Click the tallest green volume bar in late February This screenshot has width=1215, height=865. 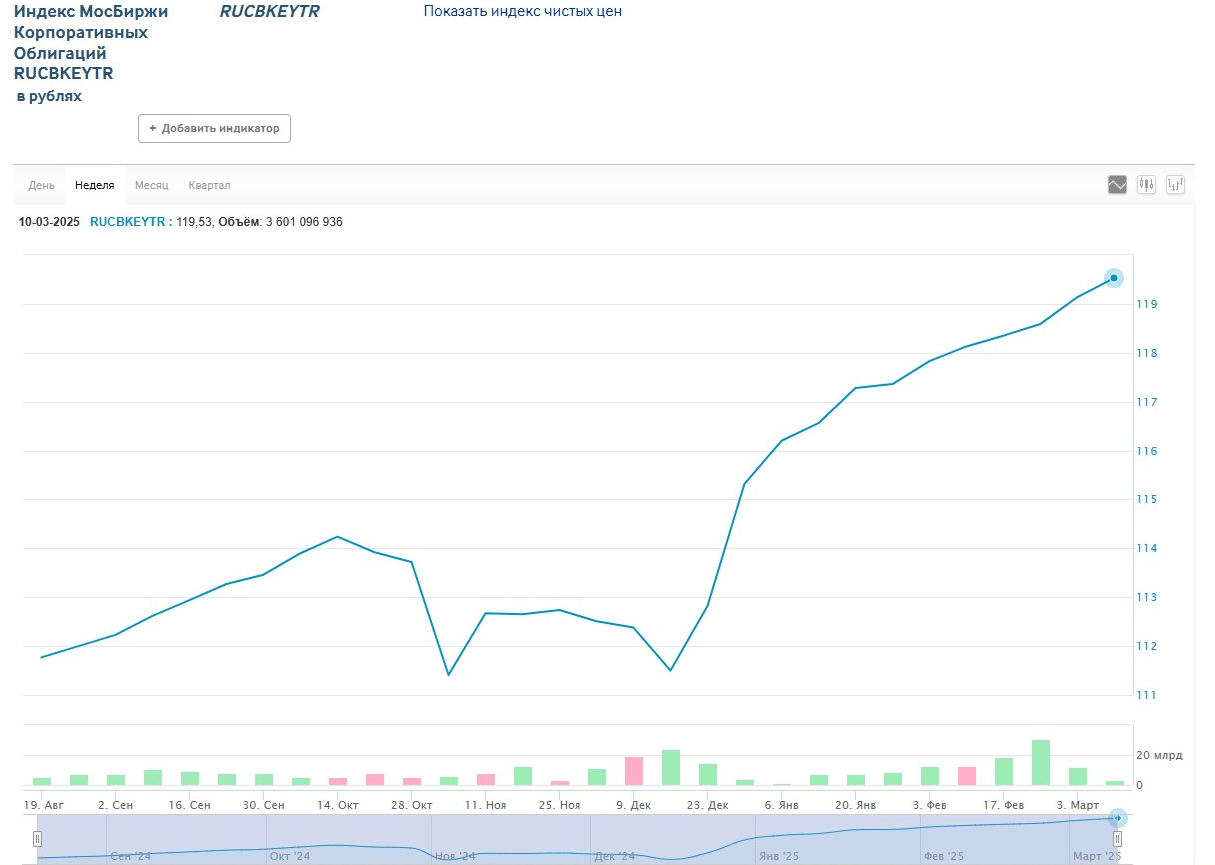(1040, 762)
